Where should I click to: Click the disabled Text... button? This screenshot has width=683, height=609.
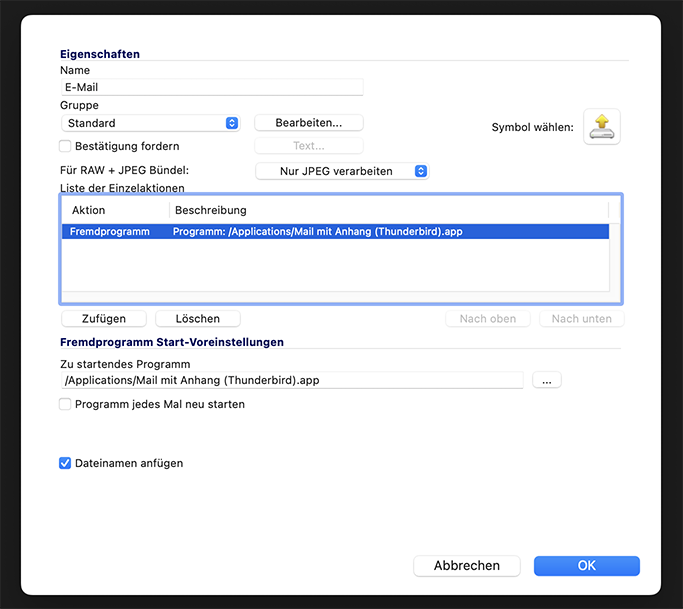point(309,145)
